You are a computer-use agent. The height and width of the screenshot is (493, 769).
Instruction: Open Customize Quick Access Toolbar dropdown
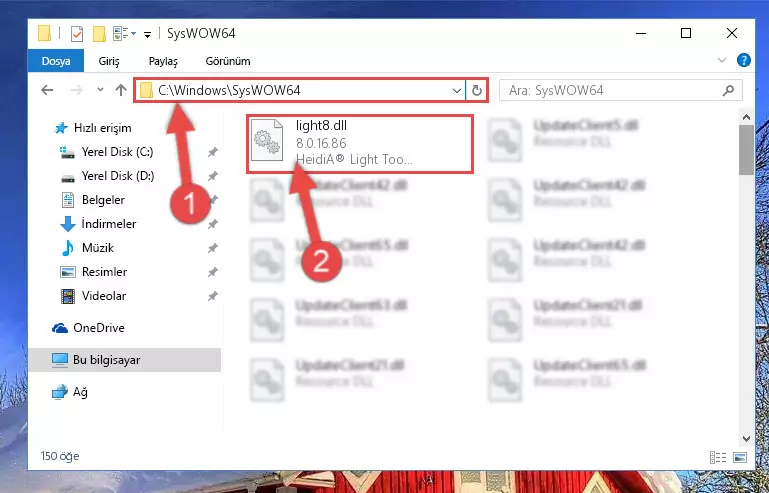(147, 34)
